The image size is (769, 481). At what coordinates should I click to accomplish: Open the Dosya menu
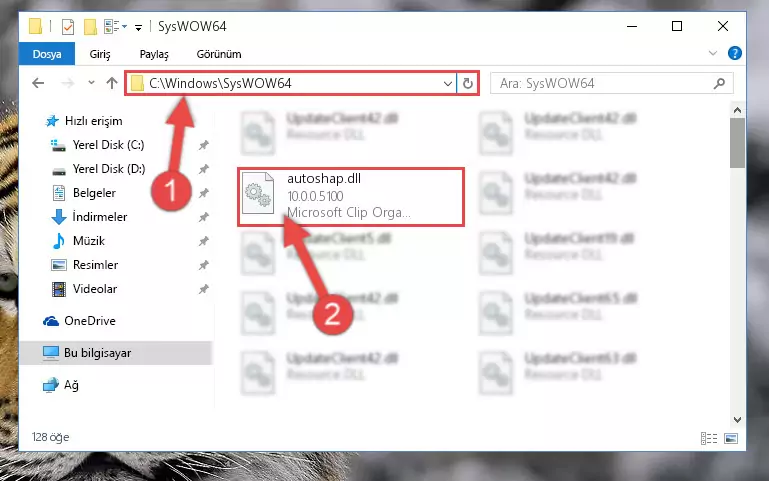coord(47,54)
